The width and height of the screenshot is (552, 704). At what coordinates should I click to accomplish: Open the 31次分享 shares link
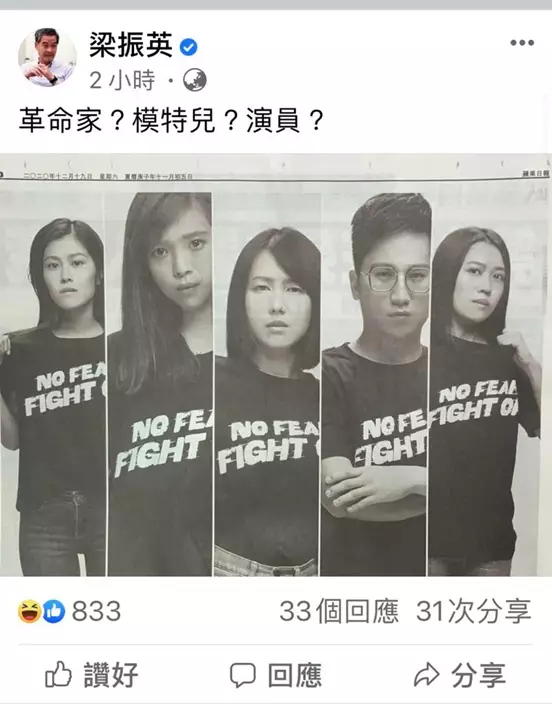(x=474, y=612)
